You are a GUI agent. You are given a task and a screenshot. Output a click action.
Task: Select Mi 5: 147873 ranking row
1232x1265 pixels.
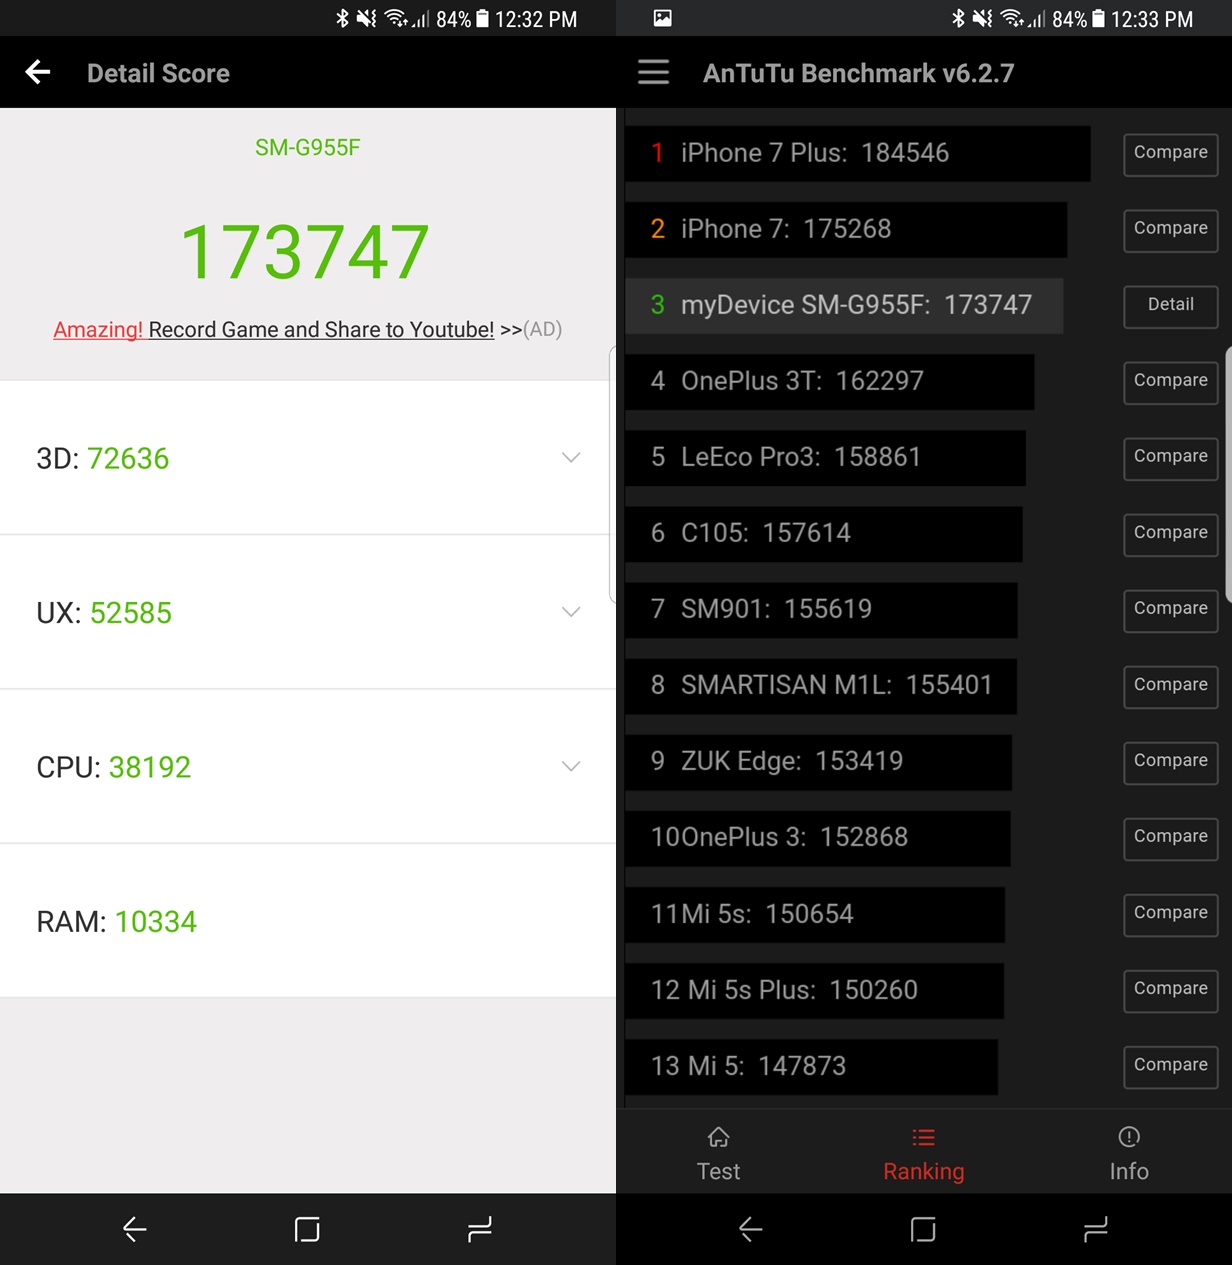coord(811,1066)
